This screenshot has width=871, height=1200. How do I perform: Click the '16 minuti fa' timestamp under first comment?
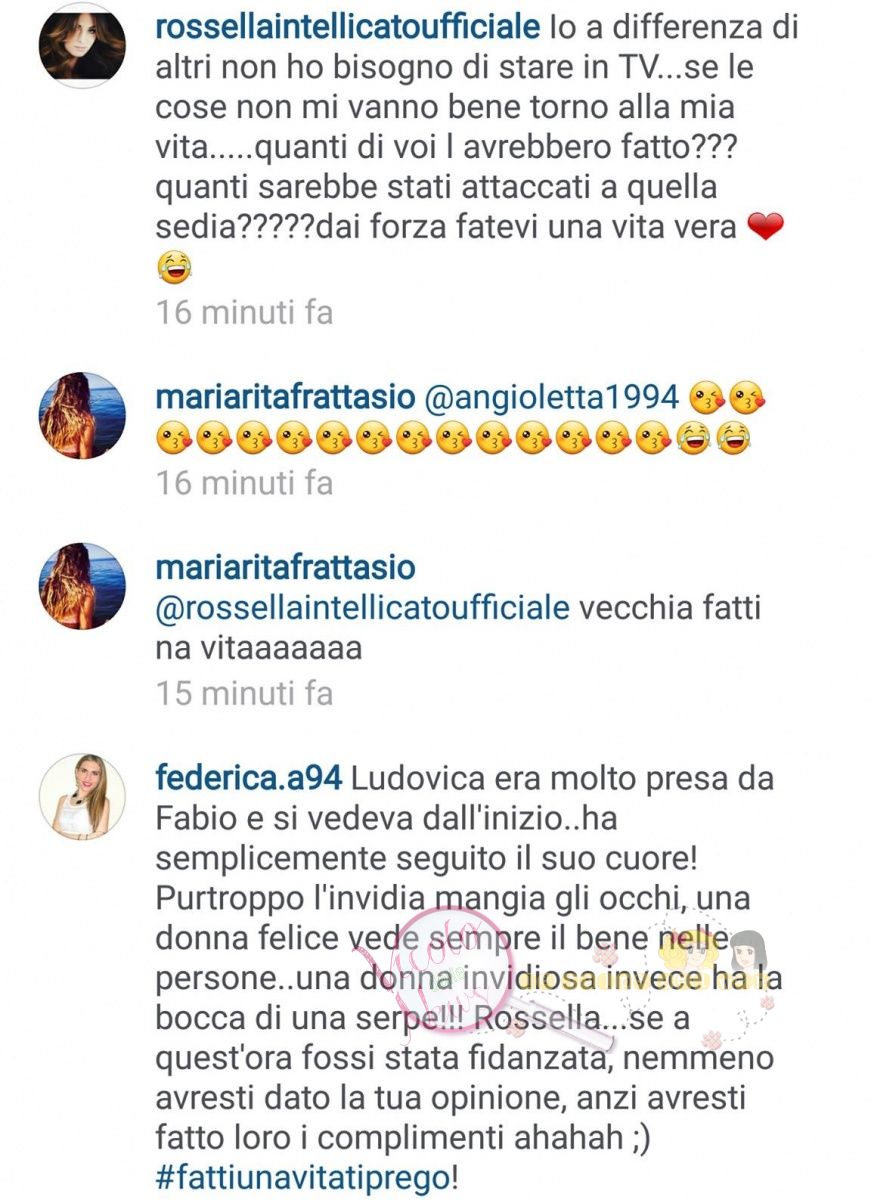coord(245,313)
